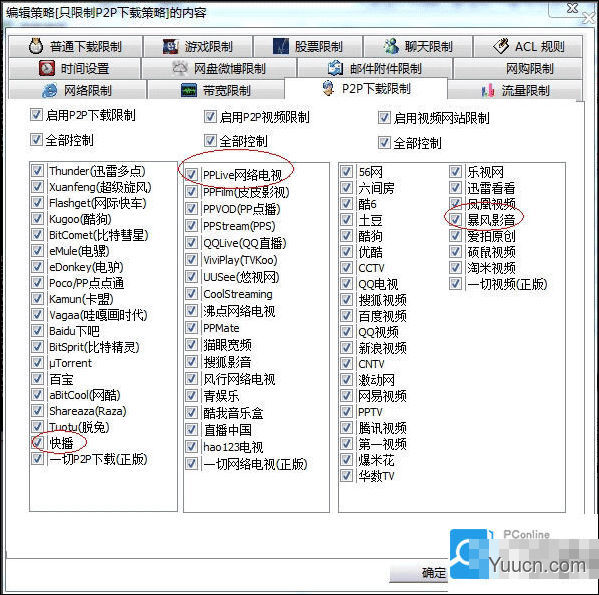Click the game icon on 游戏限制 tab
Screen dimensions: 599x595
click(x=171, y=47)
